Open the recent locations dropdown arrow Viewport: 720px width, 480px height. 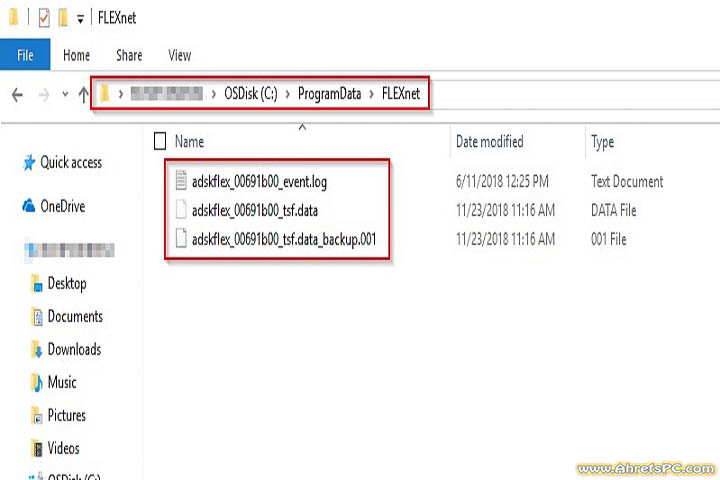click(65, 95)
